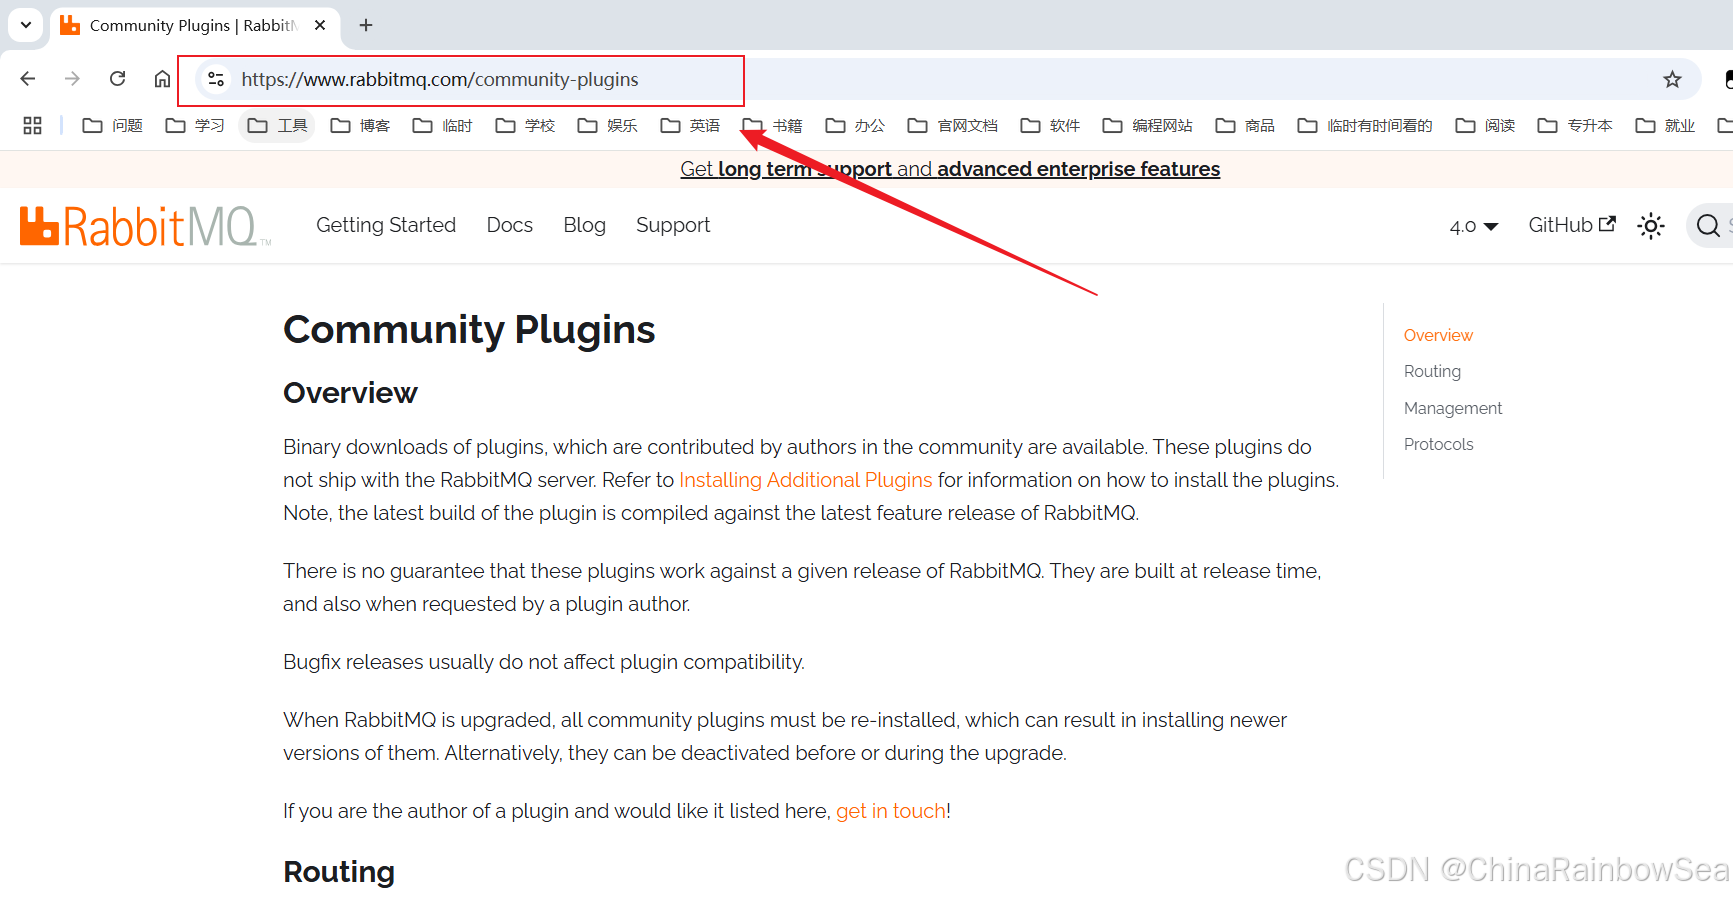Open the 英语 bookmark folder
Image resolution: width=1733 pixels, height=899 pixels.
pos(690,125)
